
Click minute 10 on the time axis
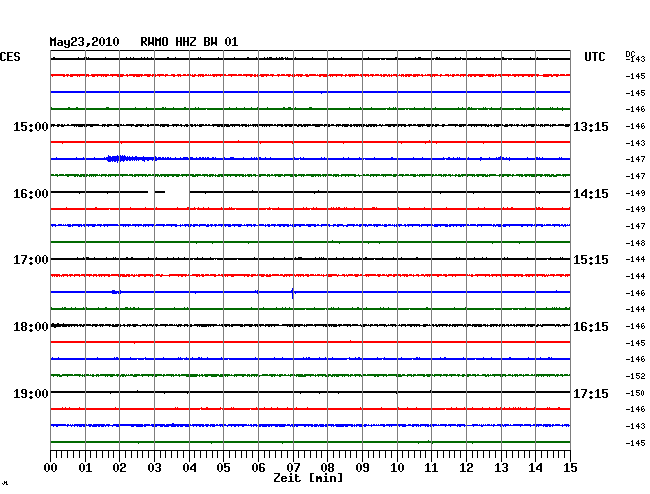pyautogui.click(x=397, y=468)
